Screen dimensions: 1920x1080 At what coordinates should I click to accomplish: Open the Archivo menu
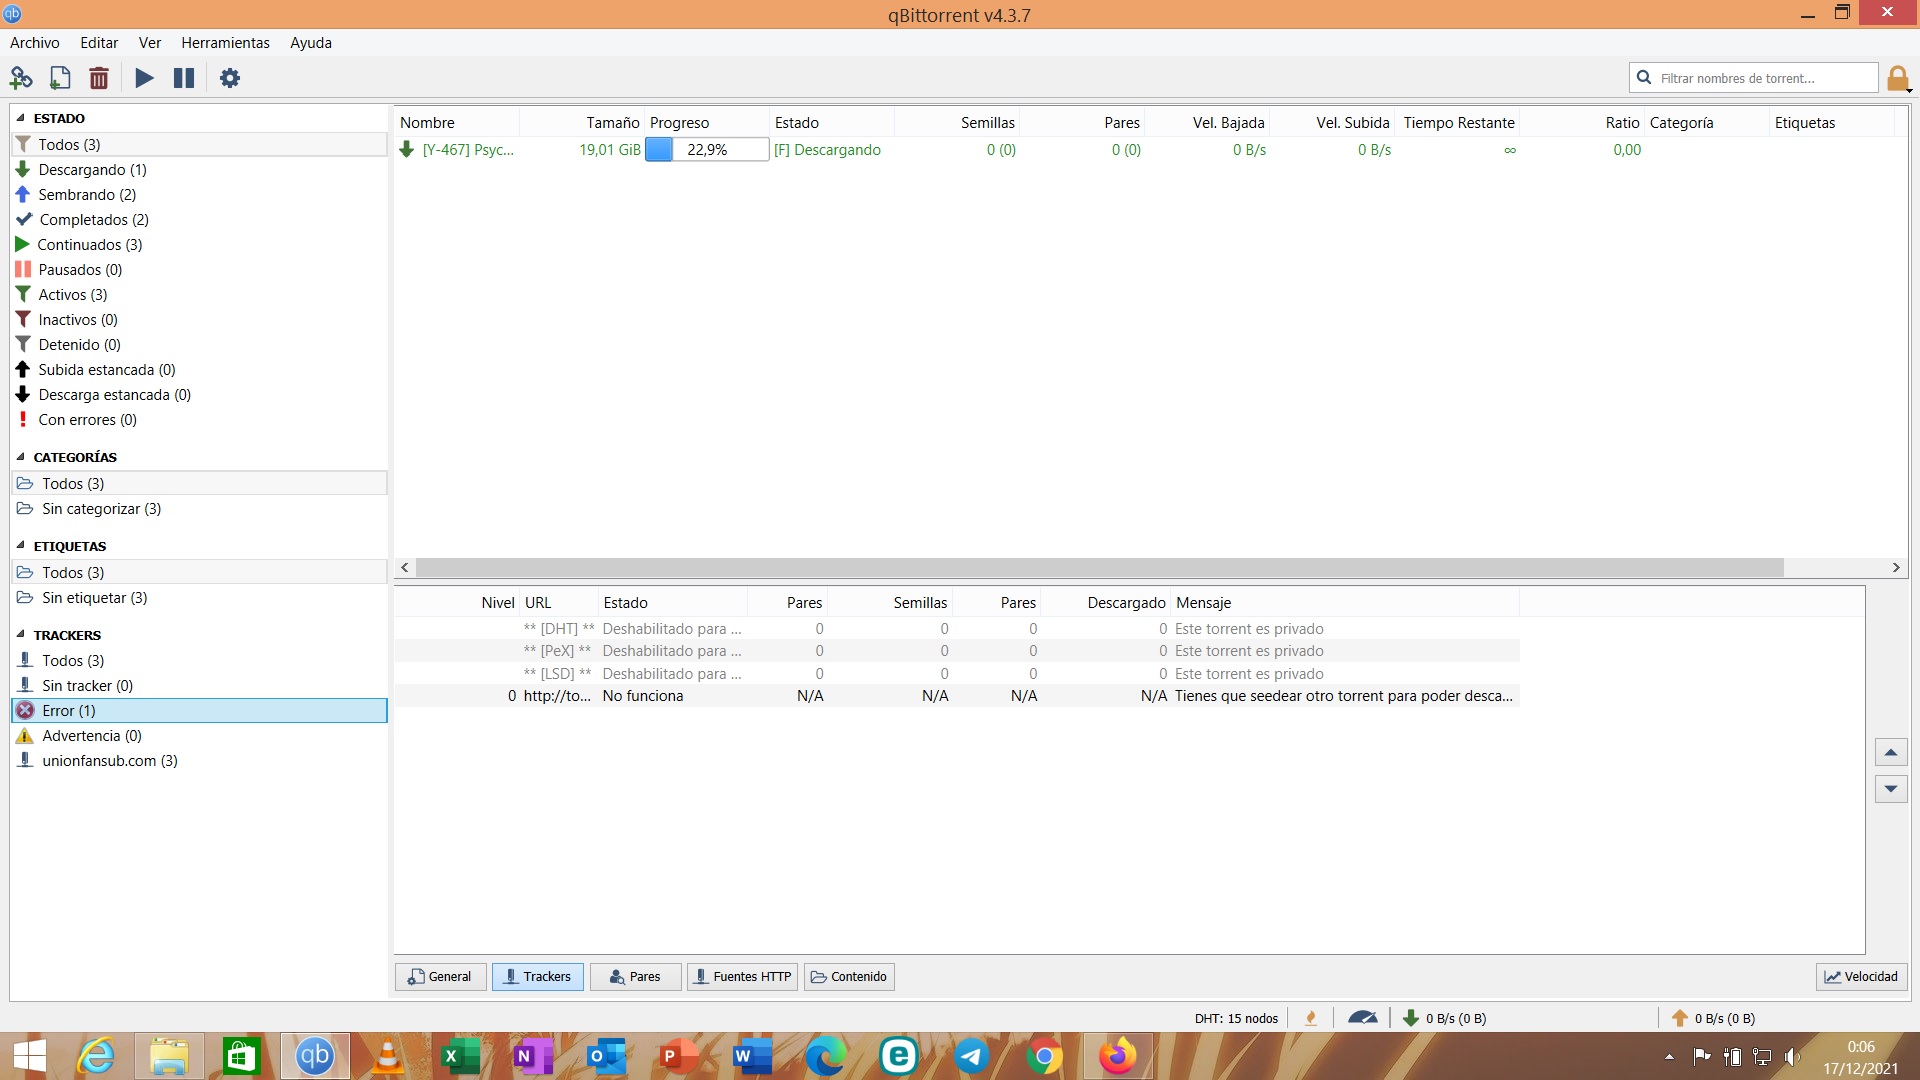pos(35,42)
